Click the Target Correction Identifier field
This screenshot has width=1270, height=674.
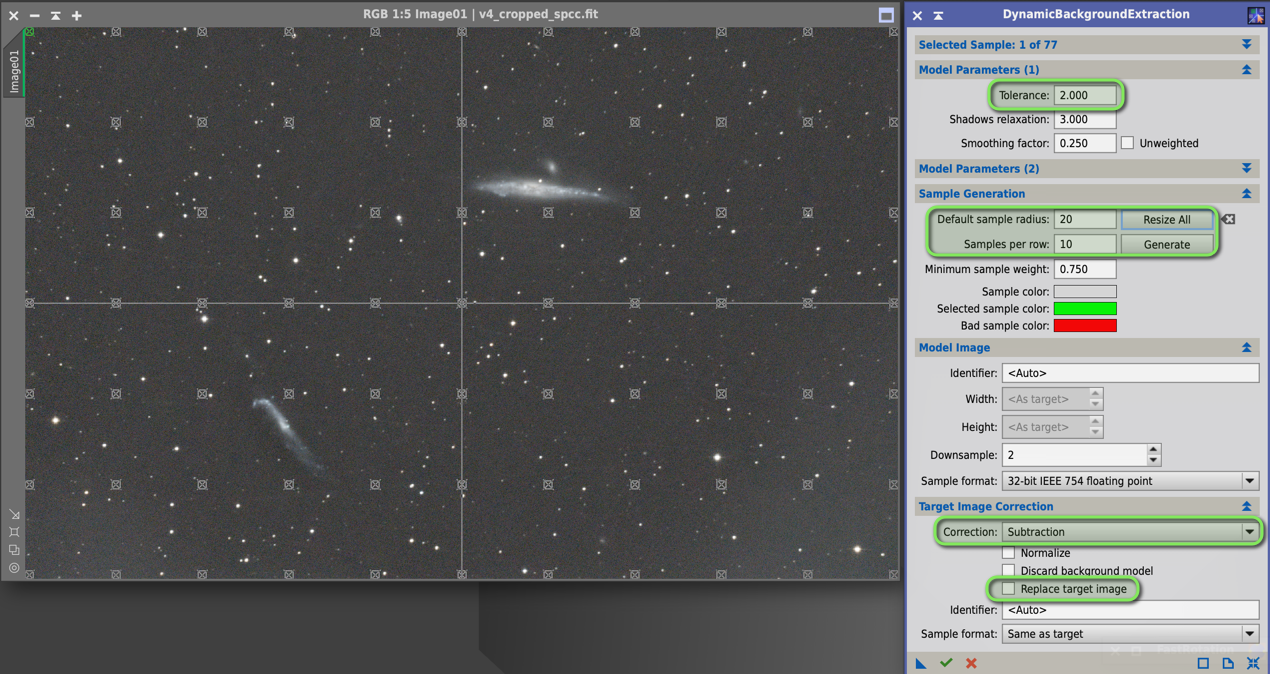1130,610
